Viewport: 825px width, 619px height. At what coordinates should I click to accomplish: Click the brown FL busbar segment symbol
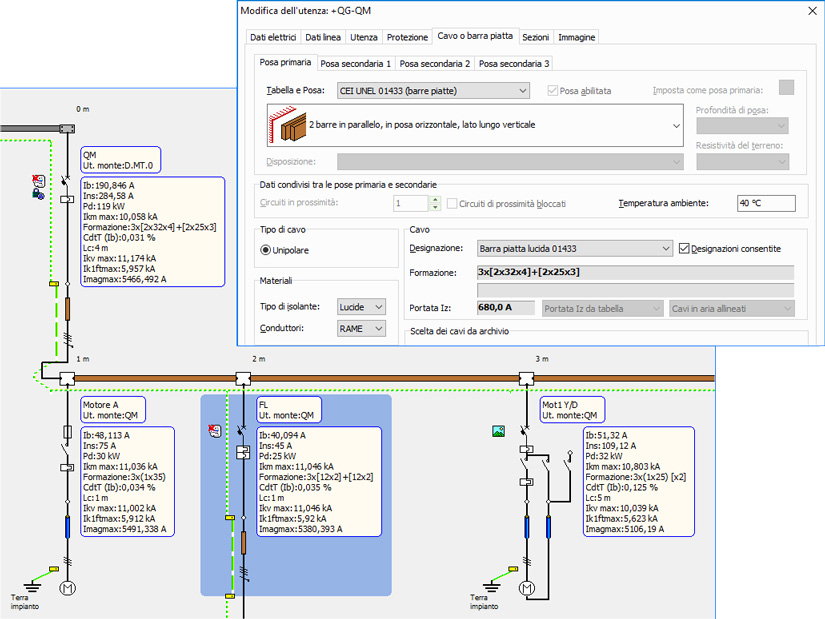[243, 543]
